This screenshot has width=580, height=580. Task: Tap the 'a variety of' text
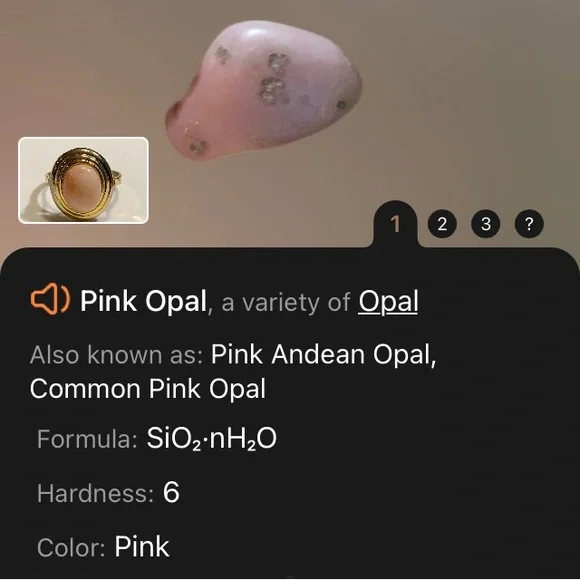(286, 302)
